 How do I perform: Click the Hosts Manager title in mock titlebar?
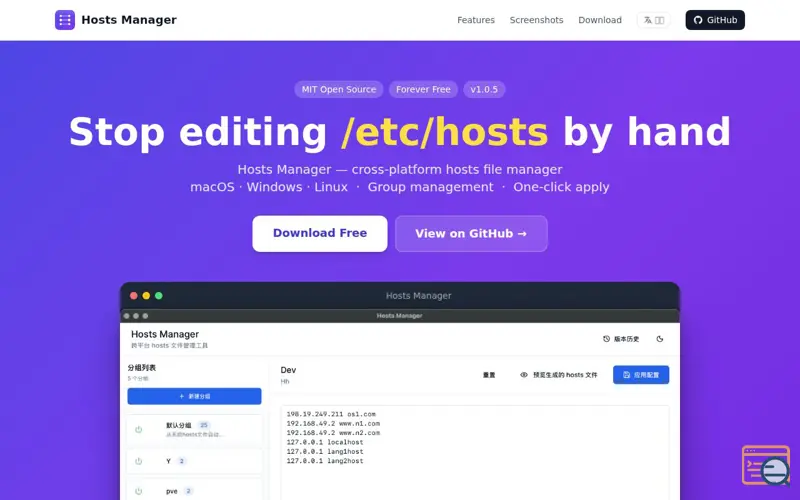pos(418,295)
